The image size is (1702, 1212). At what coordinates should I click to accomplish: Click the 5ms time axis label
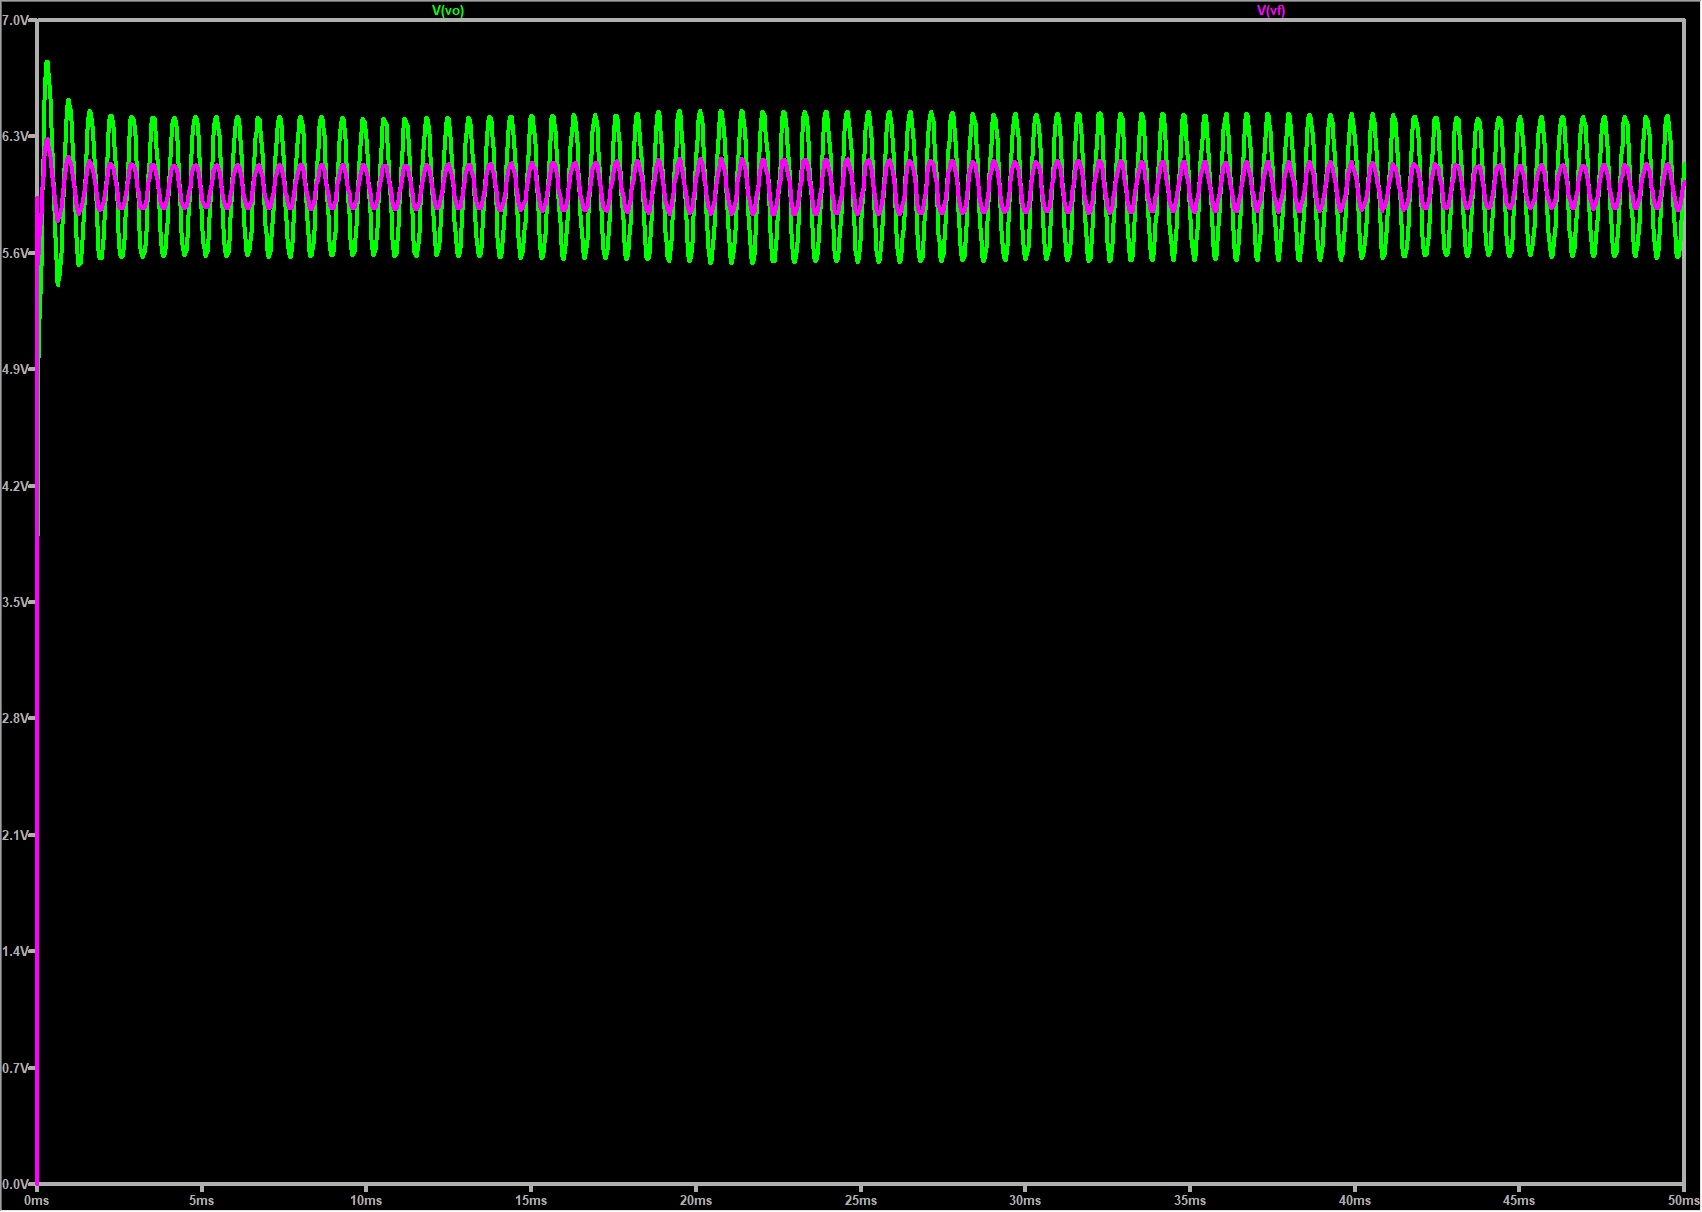[202, 1200]
